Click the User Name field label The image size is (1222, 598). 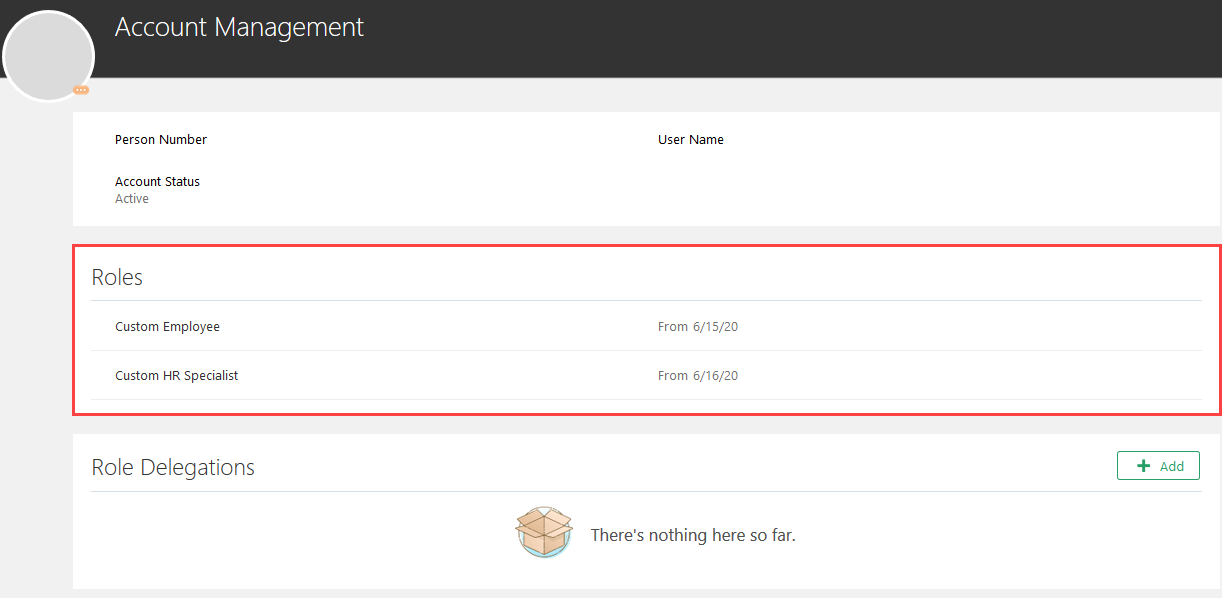click(690, 139)
